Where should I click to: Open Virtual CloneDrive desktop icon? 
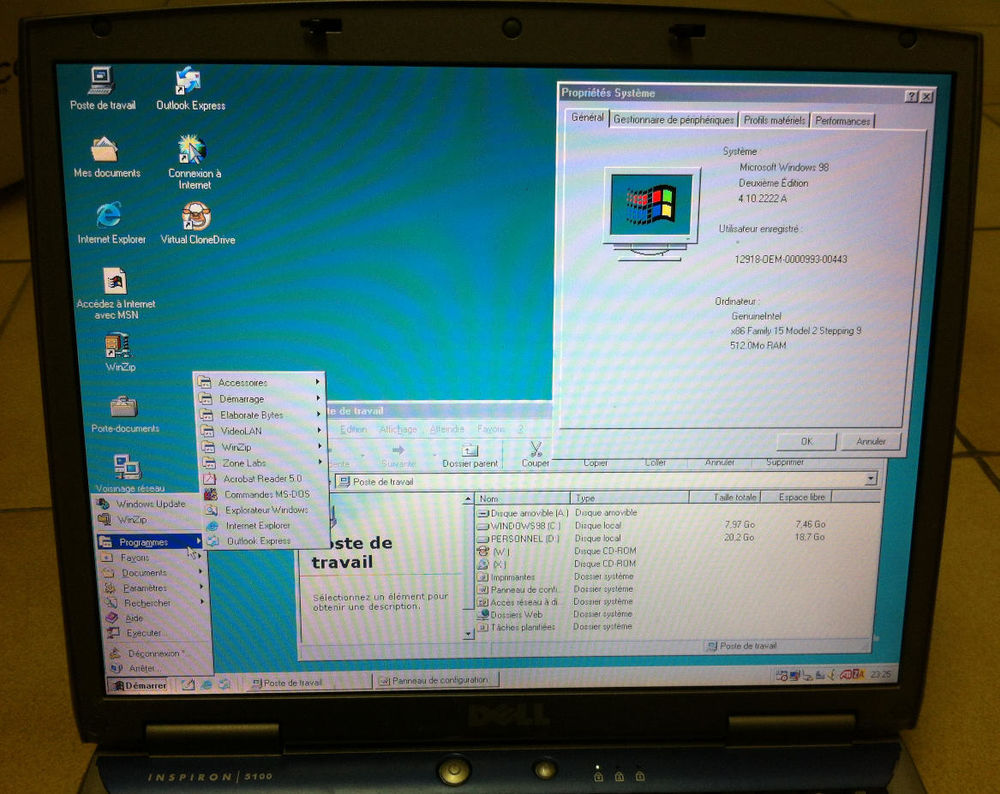(197, 223)
